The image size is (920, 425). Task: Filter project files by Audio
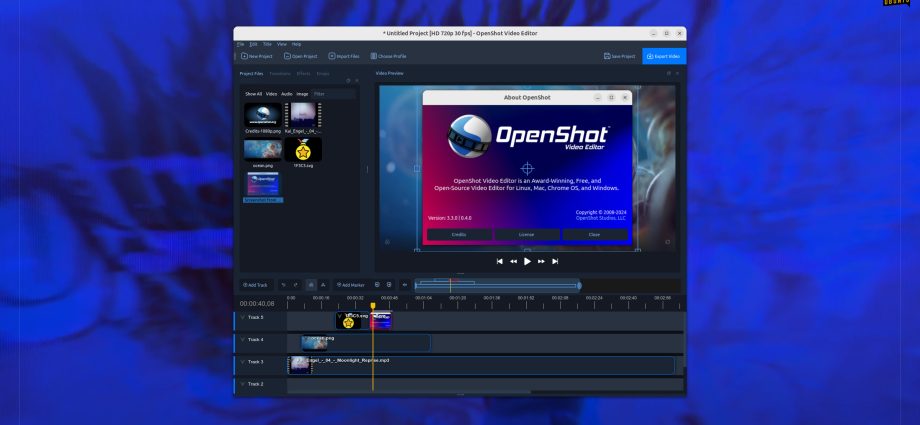coord(286,94)
